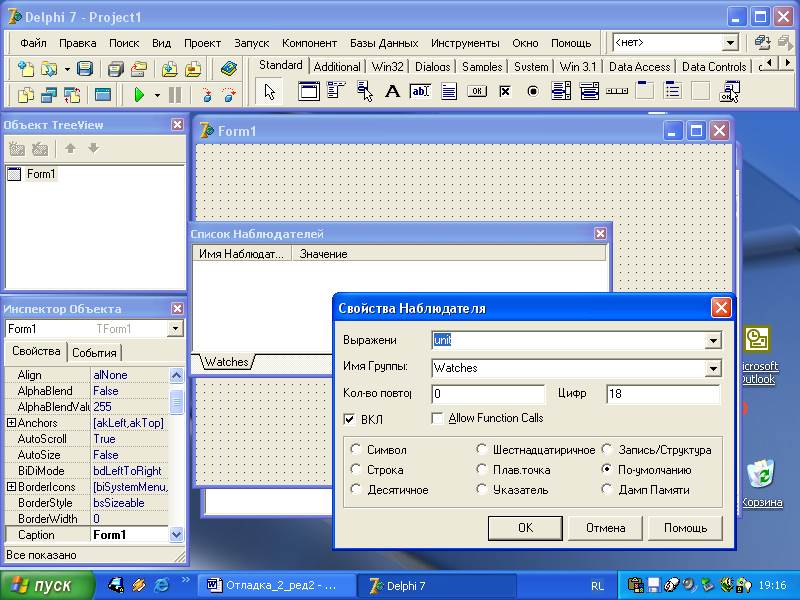This screenshot has width=800, height=600.
Task: Select the Строка radio button
Action: click(356, 469)
